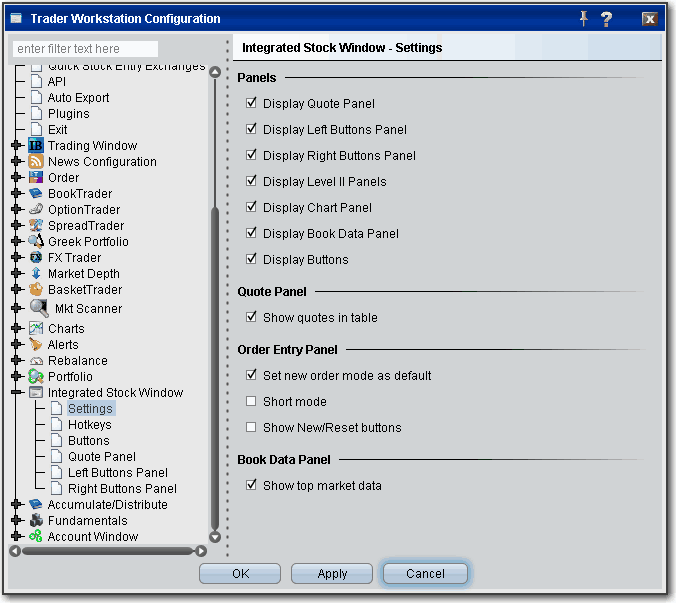The height and width of the screenshot is (603, 676).
Task: Click the OptionTrader icon
Action: [x=36, y=209]
